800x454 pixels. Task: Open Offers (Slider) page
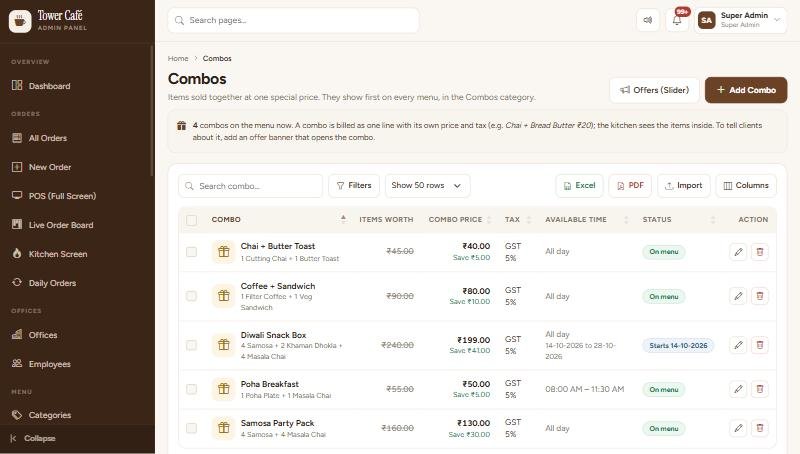[654, 90]
